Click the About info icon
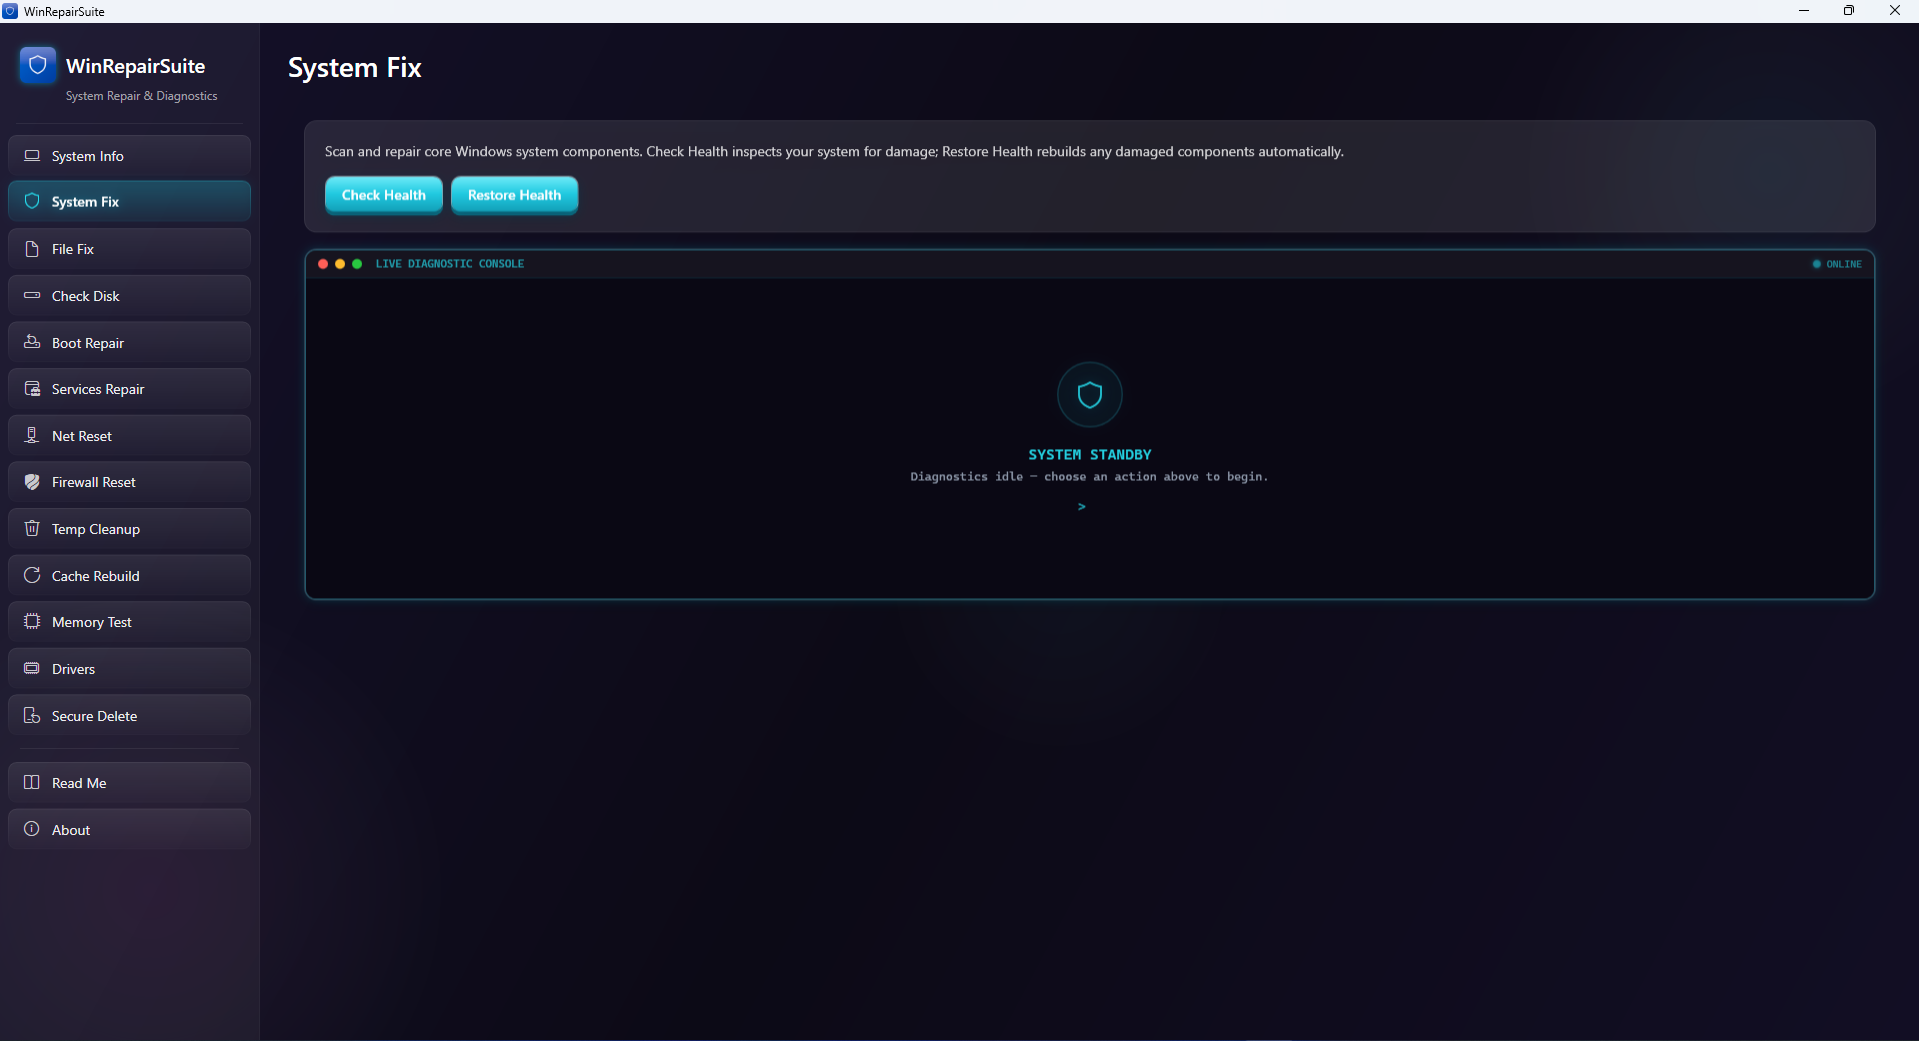1919x1041 pixels. (32, 829)
